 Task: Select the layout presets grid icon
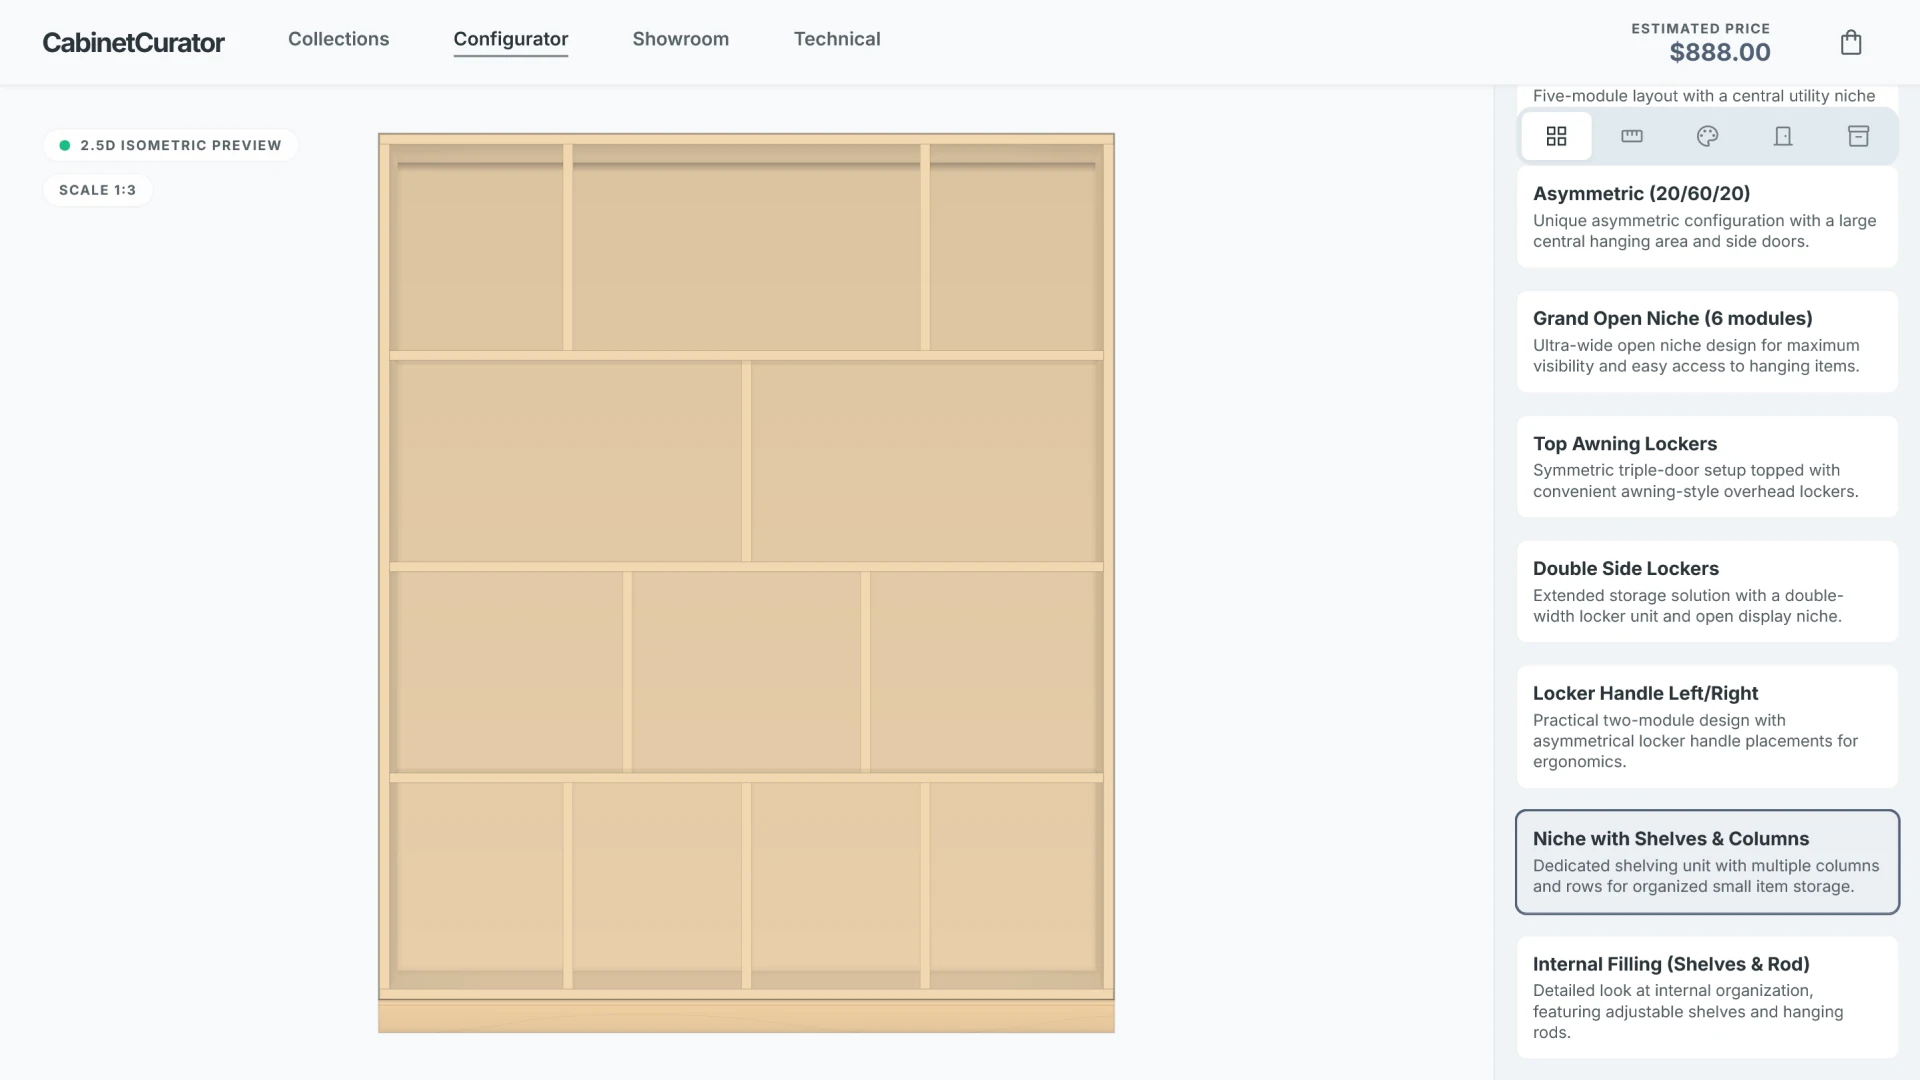[1556, 135]
